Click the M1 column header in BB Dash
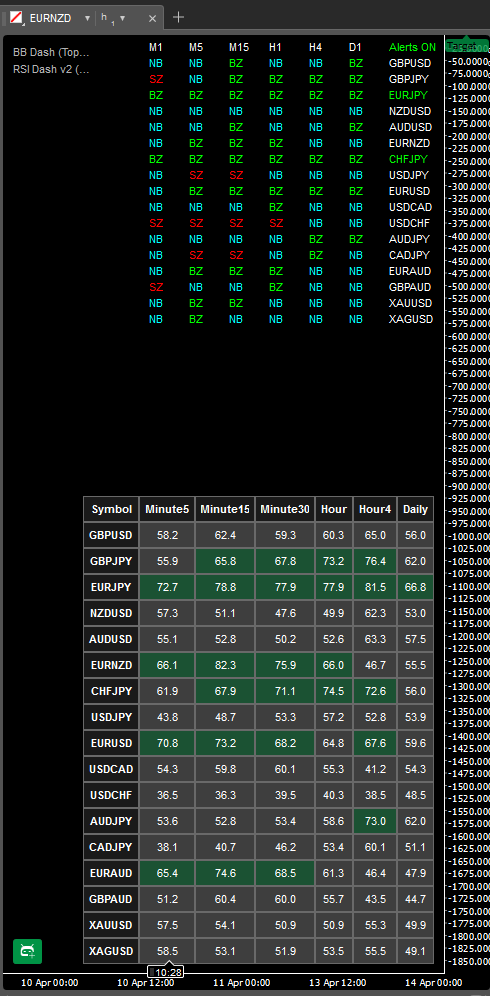 click(x=156, y=47)
